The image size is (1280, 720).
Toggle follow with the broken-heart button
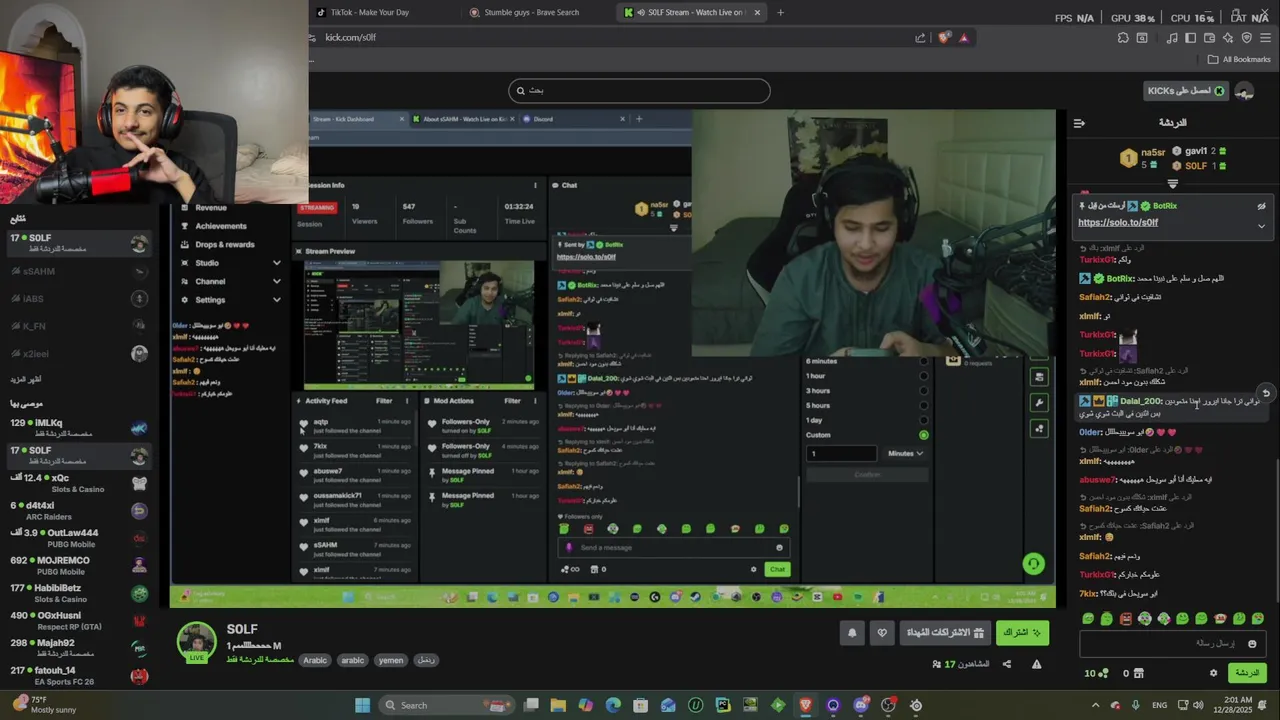click(882, 633)
